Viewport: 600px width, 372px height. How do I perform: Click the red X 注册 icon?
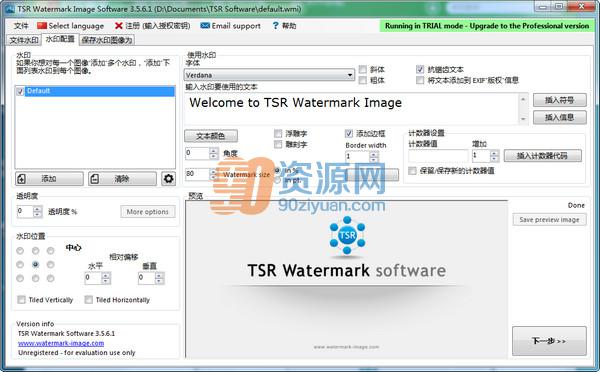click(x=119, y=26)
